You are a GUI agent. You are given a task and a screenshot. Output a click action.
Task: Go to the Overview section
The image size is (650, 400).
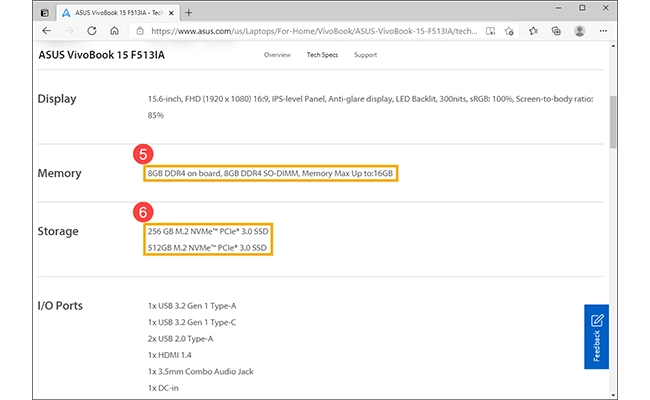click(277, 55)
